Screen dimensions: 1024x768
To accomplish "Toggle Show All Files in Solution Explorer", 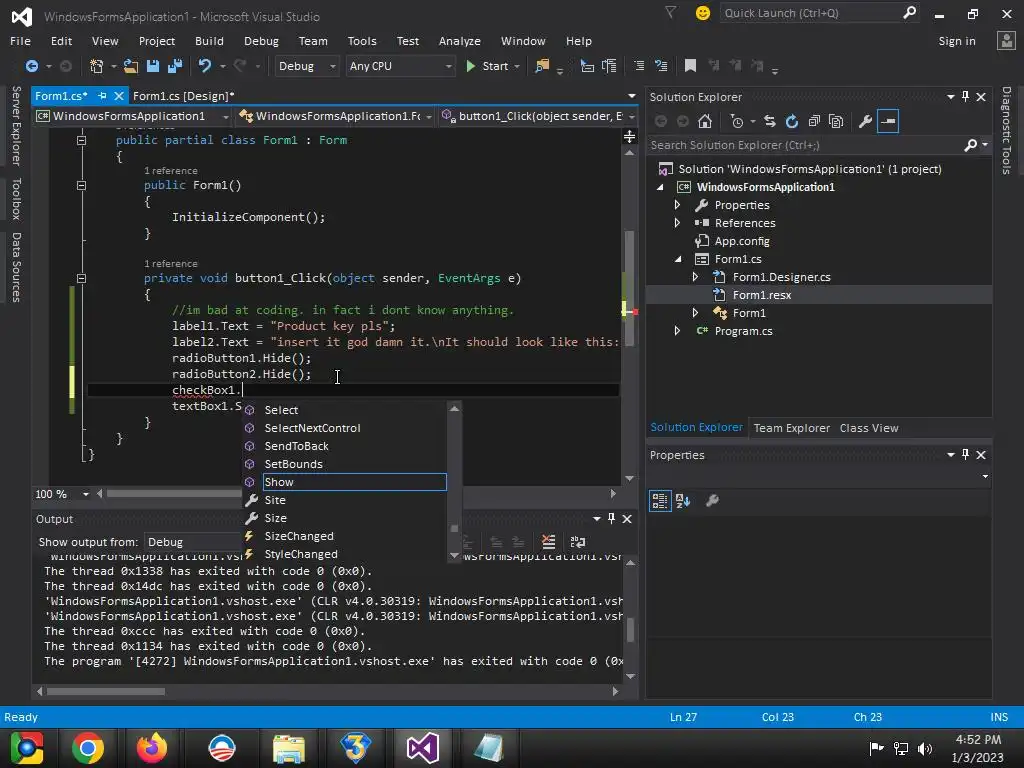I will point(836,121).
